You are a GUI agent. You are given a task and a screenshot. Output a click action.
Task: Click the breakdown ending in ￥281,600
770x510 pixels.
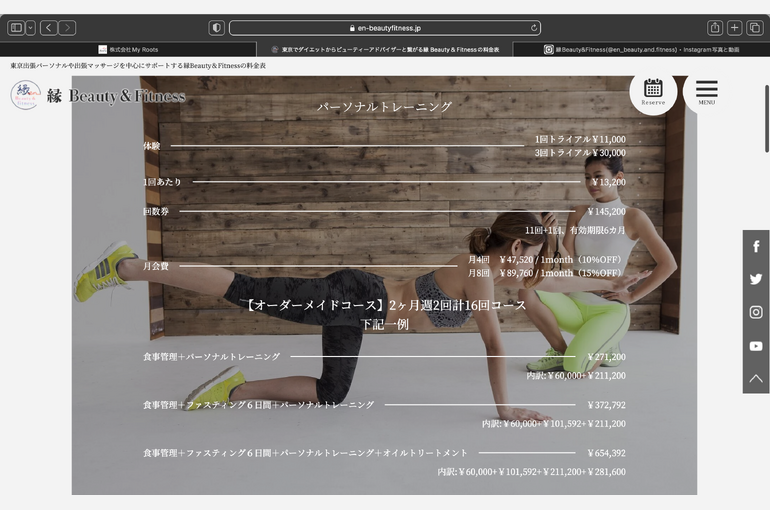(531, 472)
